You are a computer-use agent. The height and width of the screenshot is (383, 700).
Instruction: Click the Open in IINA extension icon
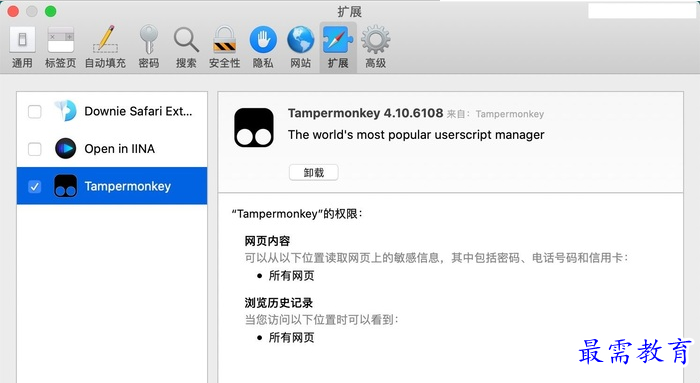point(65,149)
